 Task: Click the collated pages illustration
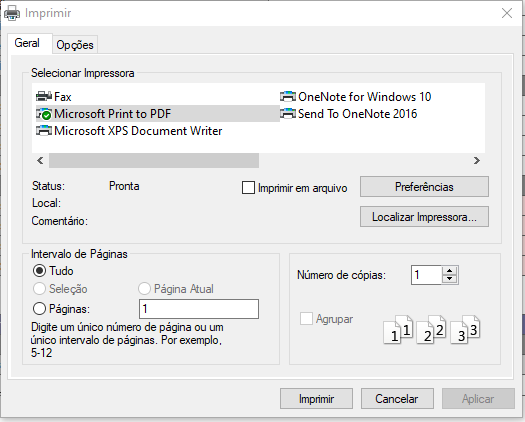[x=432, y=330]
